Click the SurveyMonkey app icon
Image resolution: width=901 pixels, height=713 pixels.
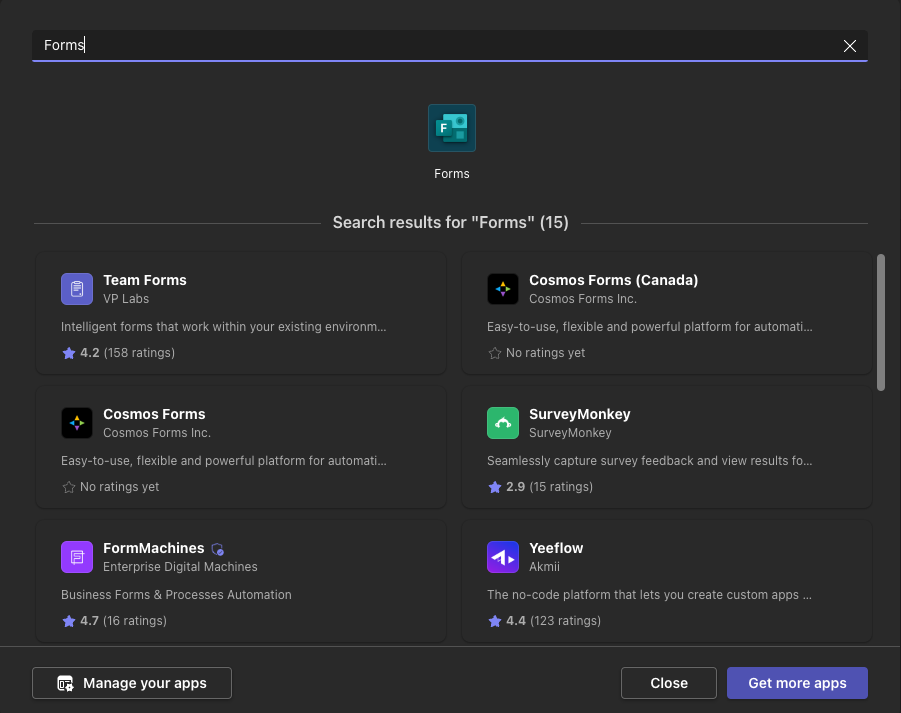coord(503,423)
